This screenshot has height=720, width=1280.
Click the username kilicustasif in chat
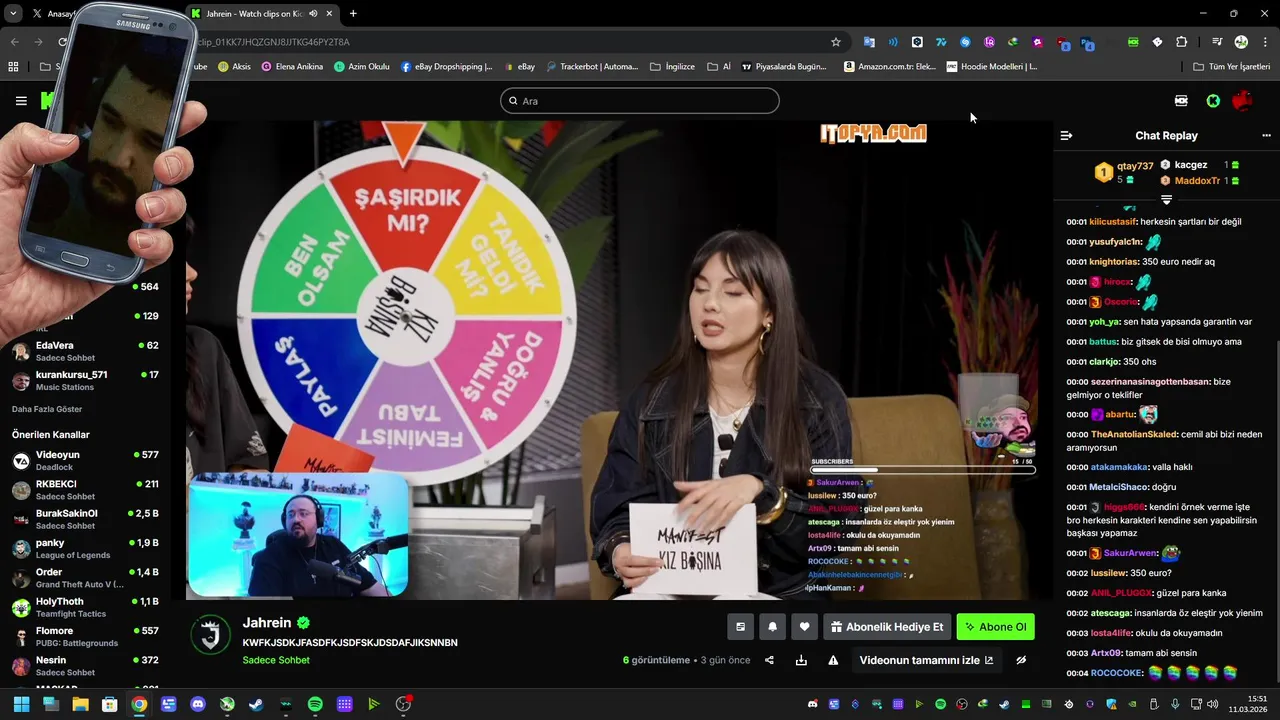click(x=1113, y=222)
